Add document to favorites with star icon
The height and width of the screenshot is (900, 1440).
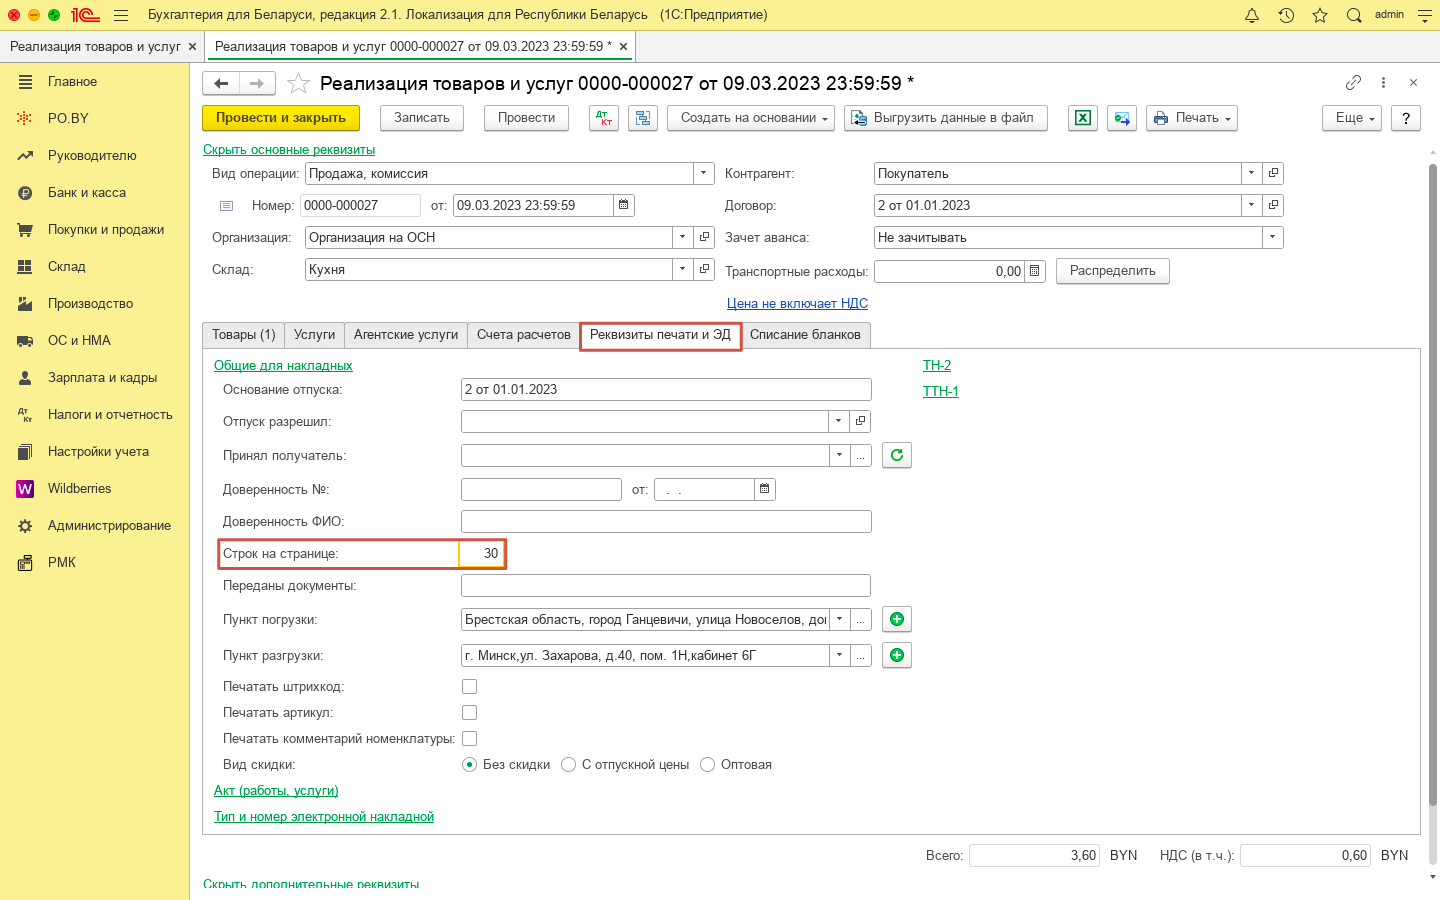[298, 84]
